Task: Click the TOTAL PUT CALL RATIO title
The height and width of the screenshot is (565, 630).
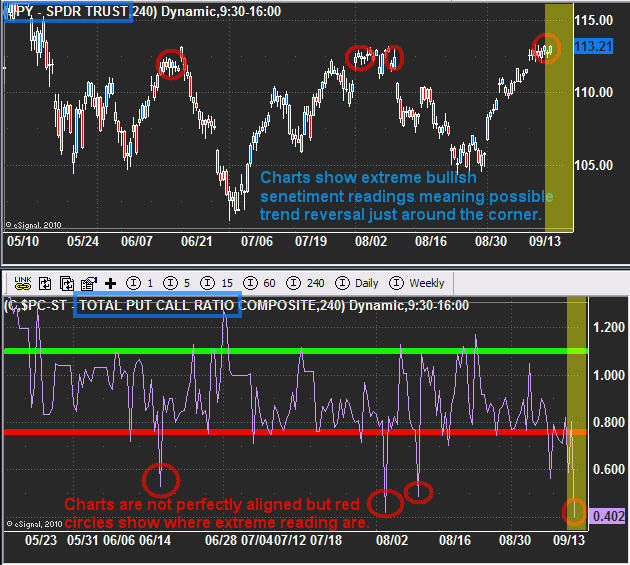Action: tap(158, 305)
